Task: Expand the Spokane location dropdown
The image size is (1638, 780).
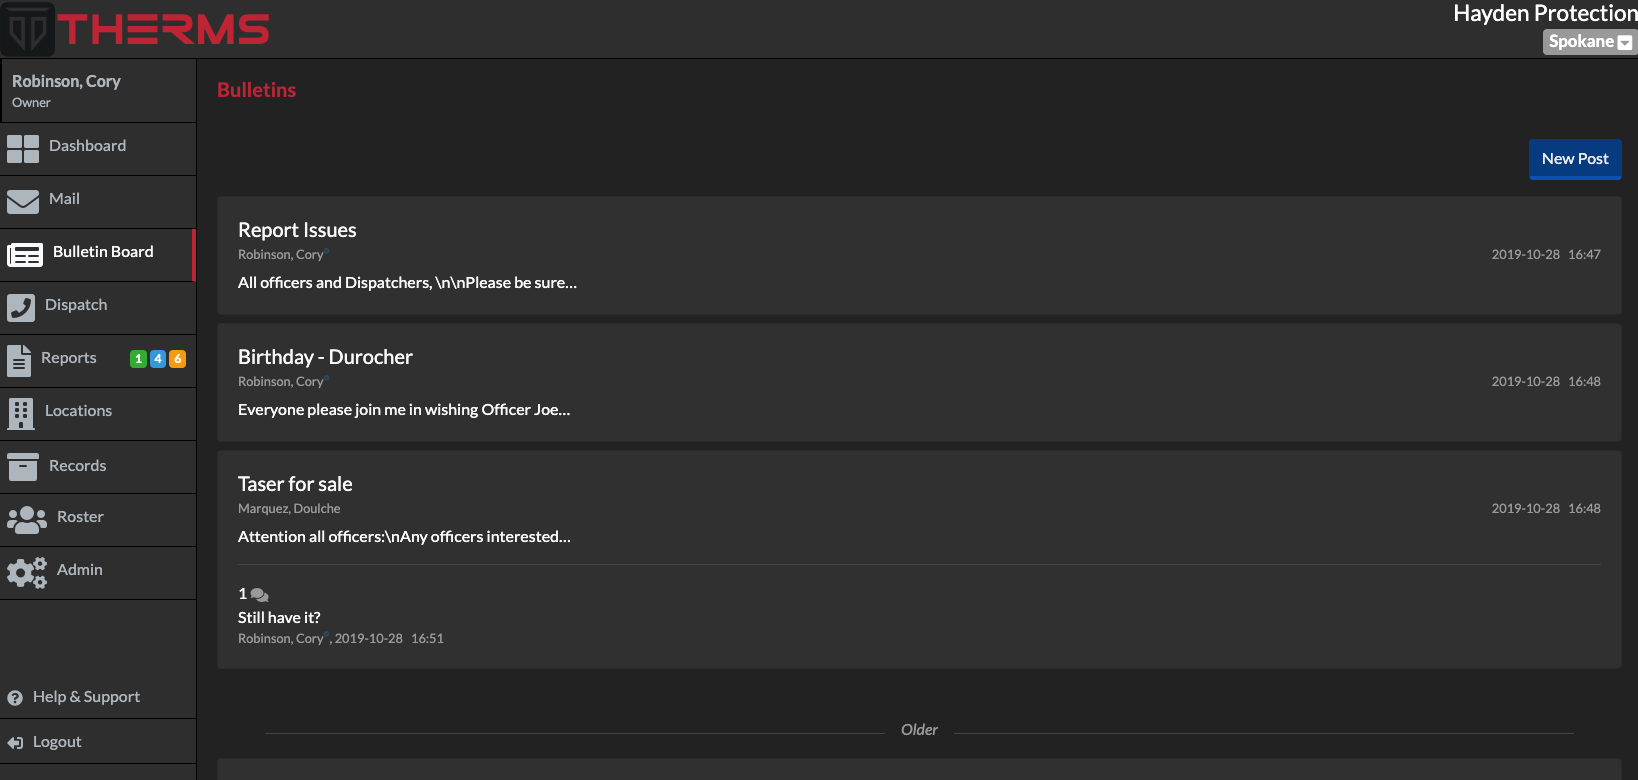Action: point(1589,42)
